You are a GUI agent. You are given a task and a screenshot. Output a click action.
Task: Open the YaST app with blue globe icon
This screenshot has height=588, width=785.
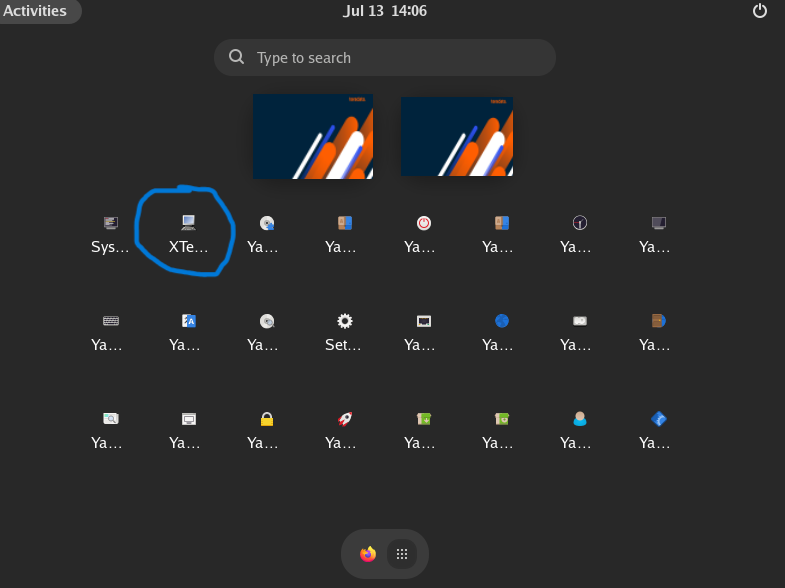(502, 332)
